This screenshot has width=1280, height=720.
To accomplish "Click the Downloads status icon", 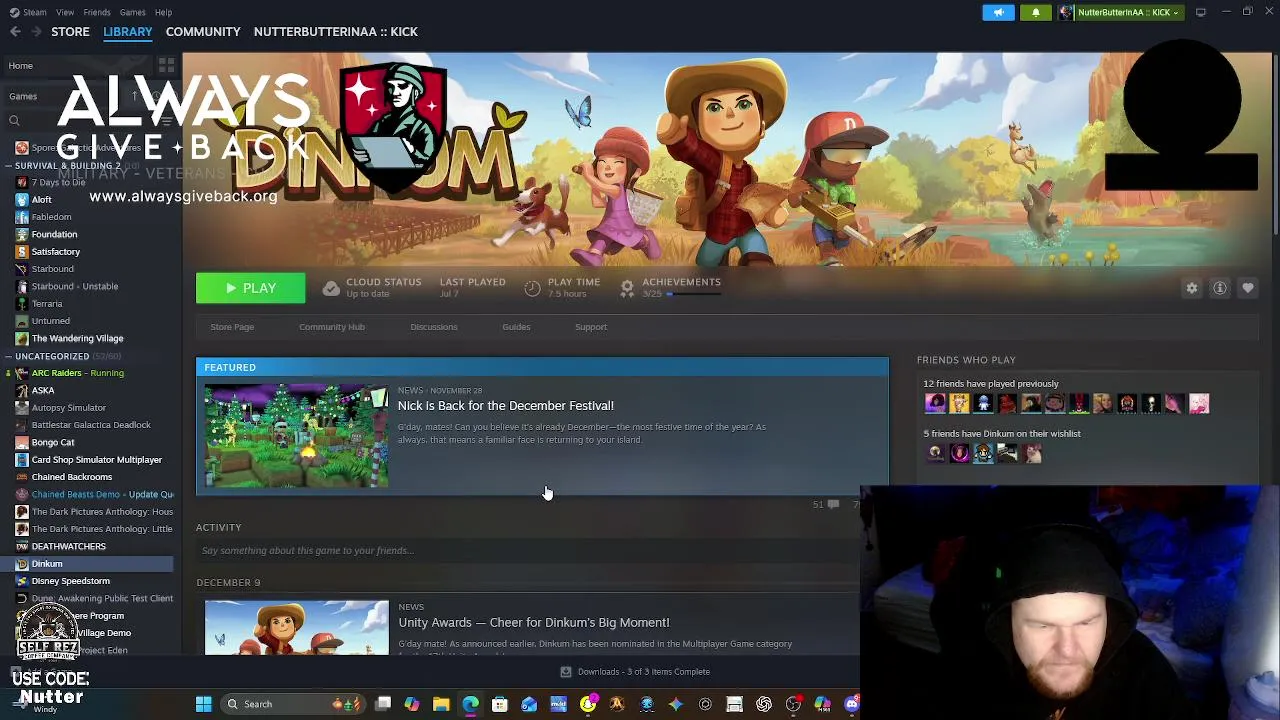I will [566, 672].
